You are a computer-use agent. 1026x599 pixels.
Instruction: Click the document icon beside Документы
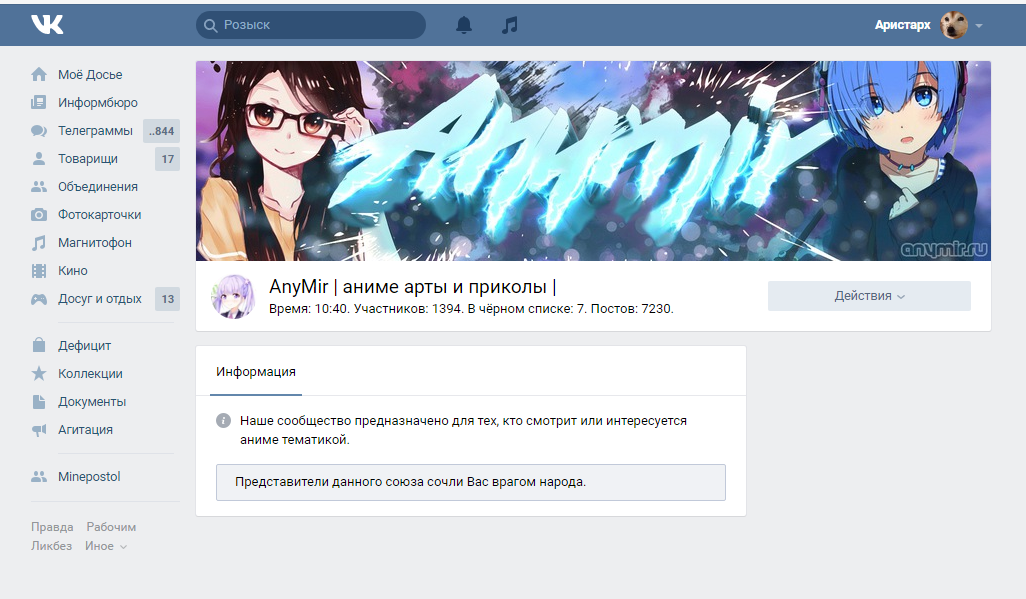coord(39,401)
